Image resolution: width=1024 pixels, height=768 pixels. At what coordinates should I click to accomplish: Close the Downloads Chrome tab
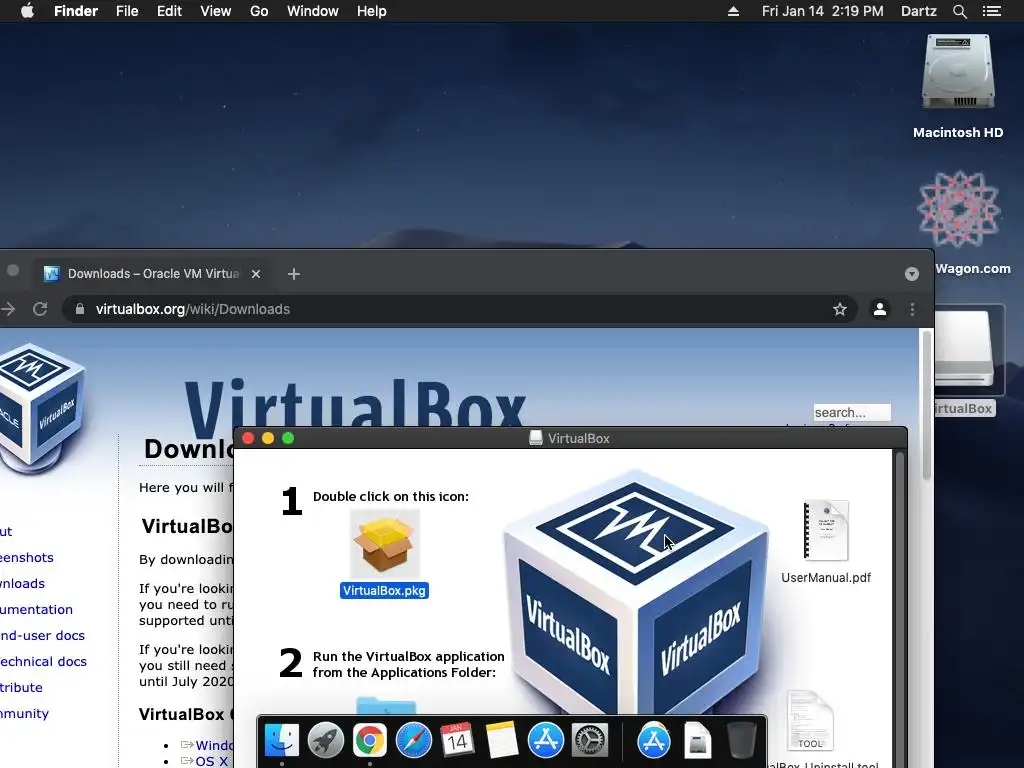256,274
